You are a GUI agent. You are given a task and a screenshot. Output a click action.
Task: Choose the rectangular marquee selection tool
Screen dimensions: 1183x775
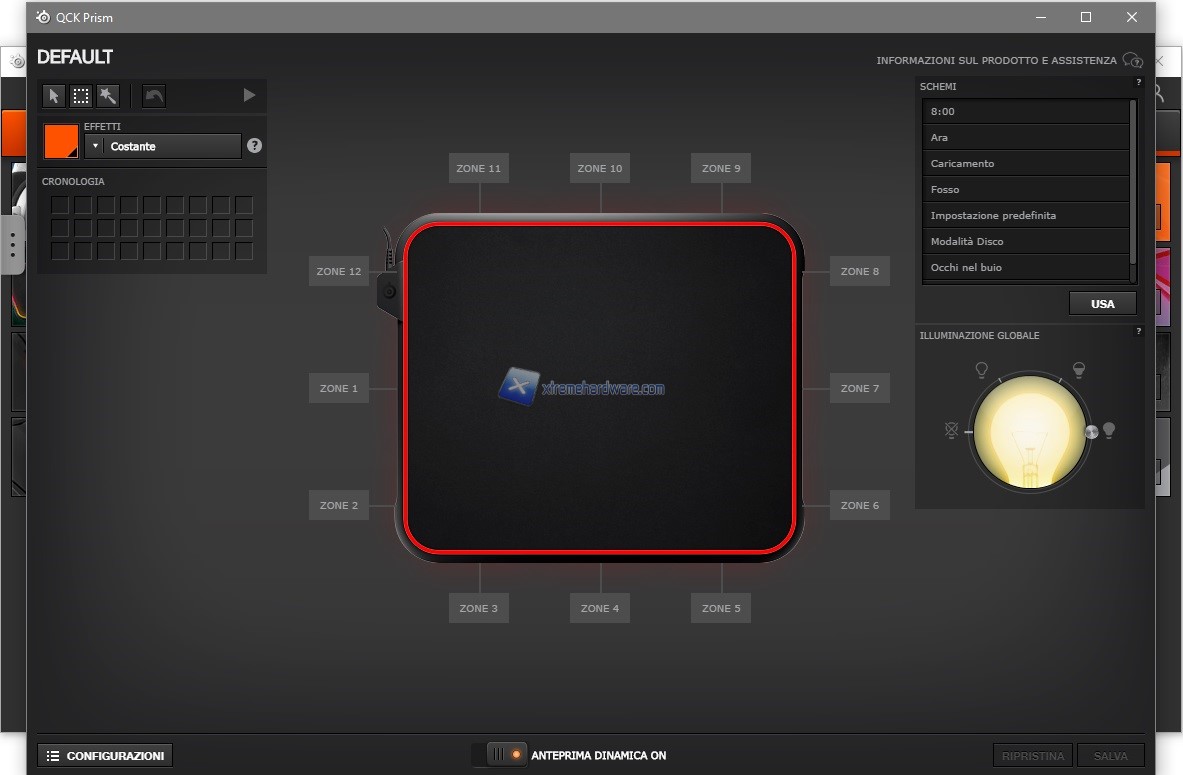click(81, 96)
